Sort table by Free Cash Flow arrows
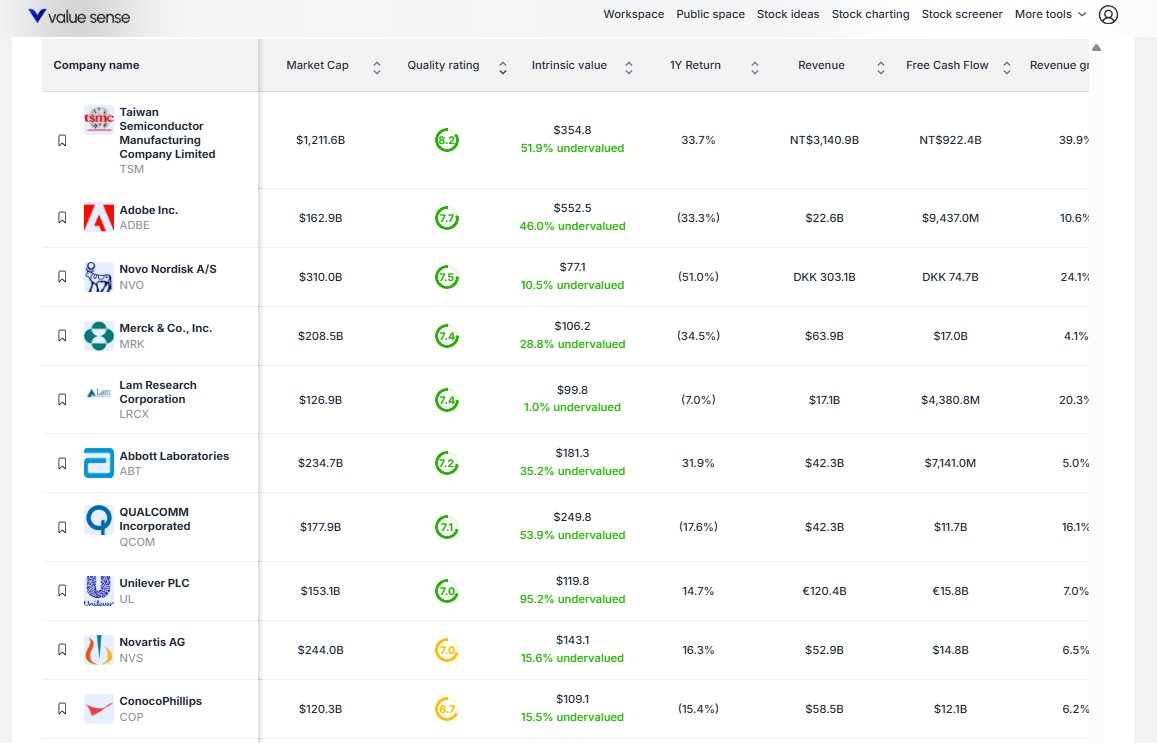The height and width of the screenshot is (743, 1157). tap(1006, 68)
